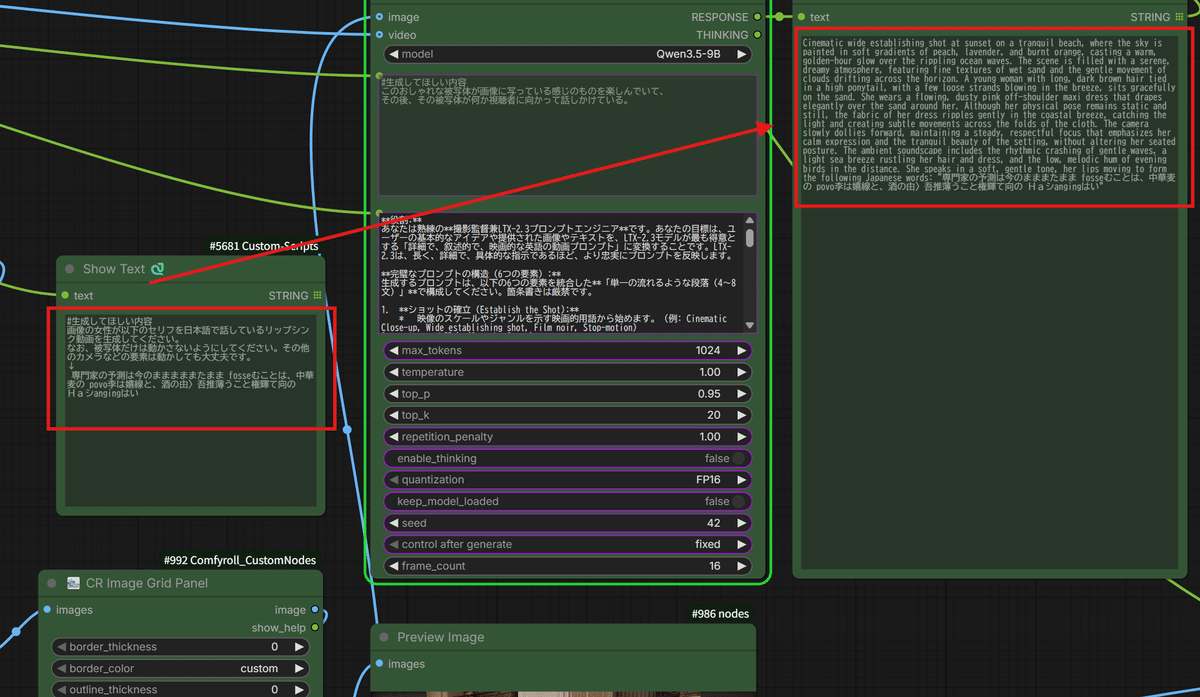Collapse the CR Image Grid Panel node dot

click(54, 583)
